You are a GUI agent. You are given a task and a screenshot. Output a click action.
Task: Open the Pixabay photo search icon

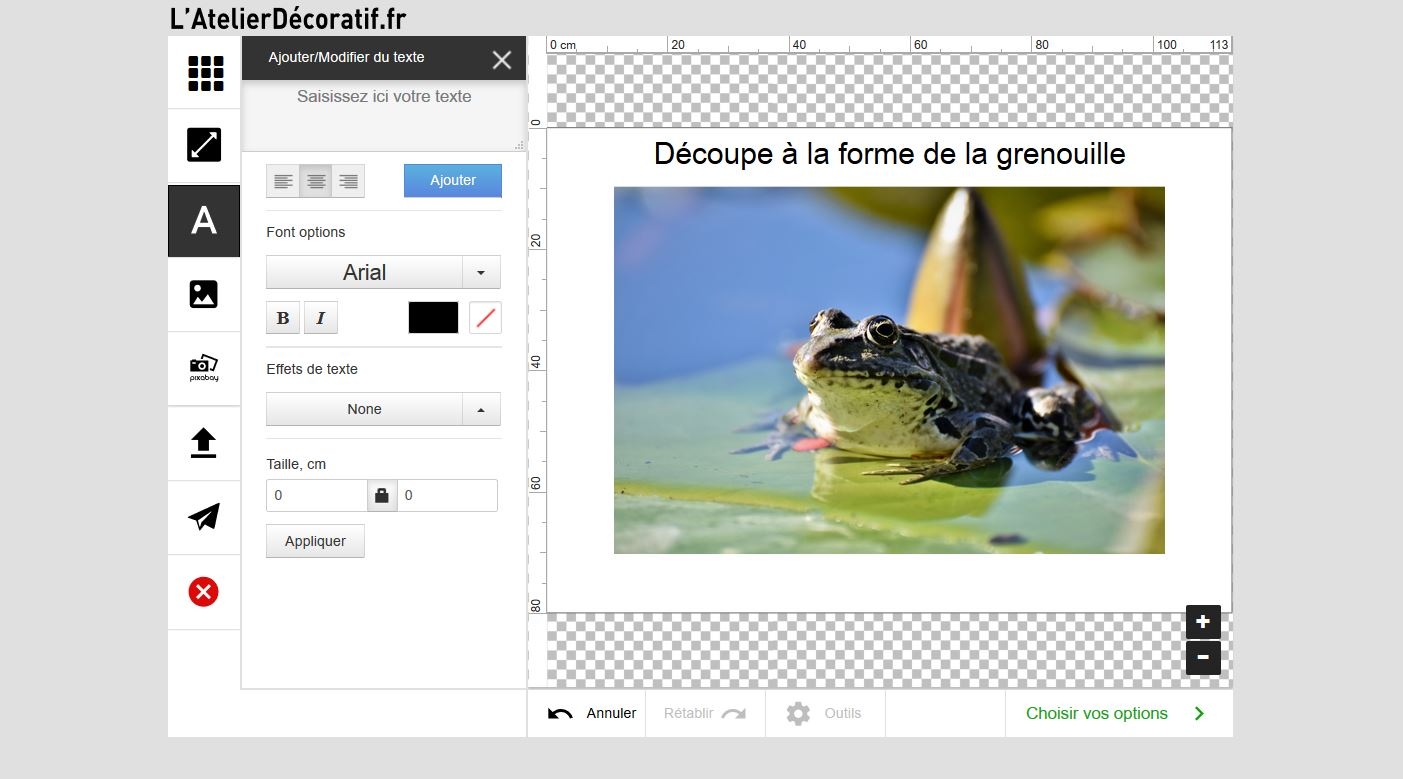point(204,368)
